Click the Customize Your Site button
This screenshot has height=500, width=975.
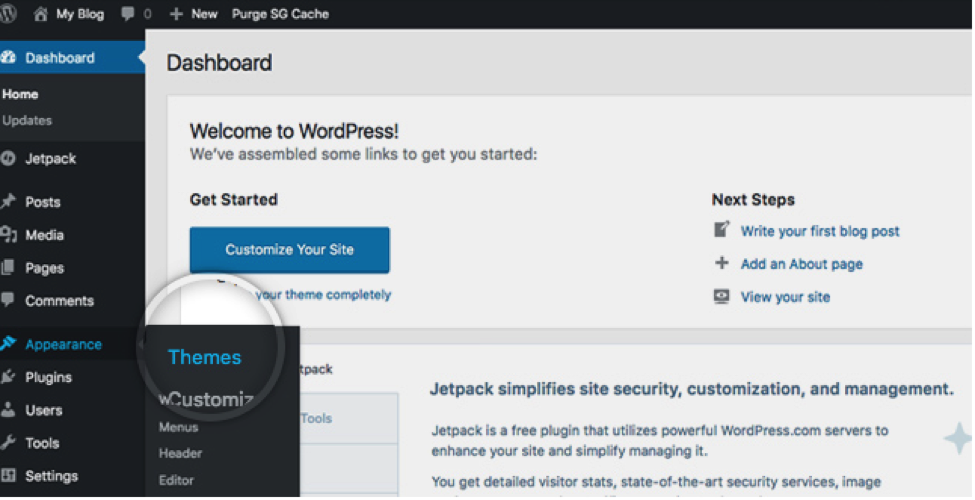(x=290, y=249)
